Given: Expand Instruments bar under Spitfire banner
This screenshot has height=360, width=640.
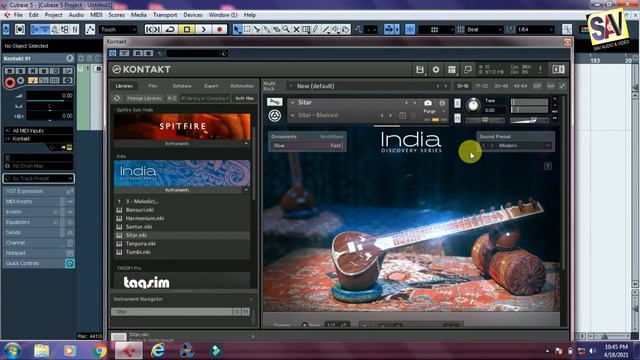Looking at the screenshot, I should pyautogui.click(x=182, y=144).
